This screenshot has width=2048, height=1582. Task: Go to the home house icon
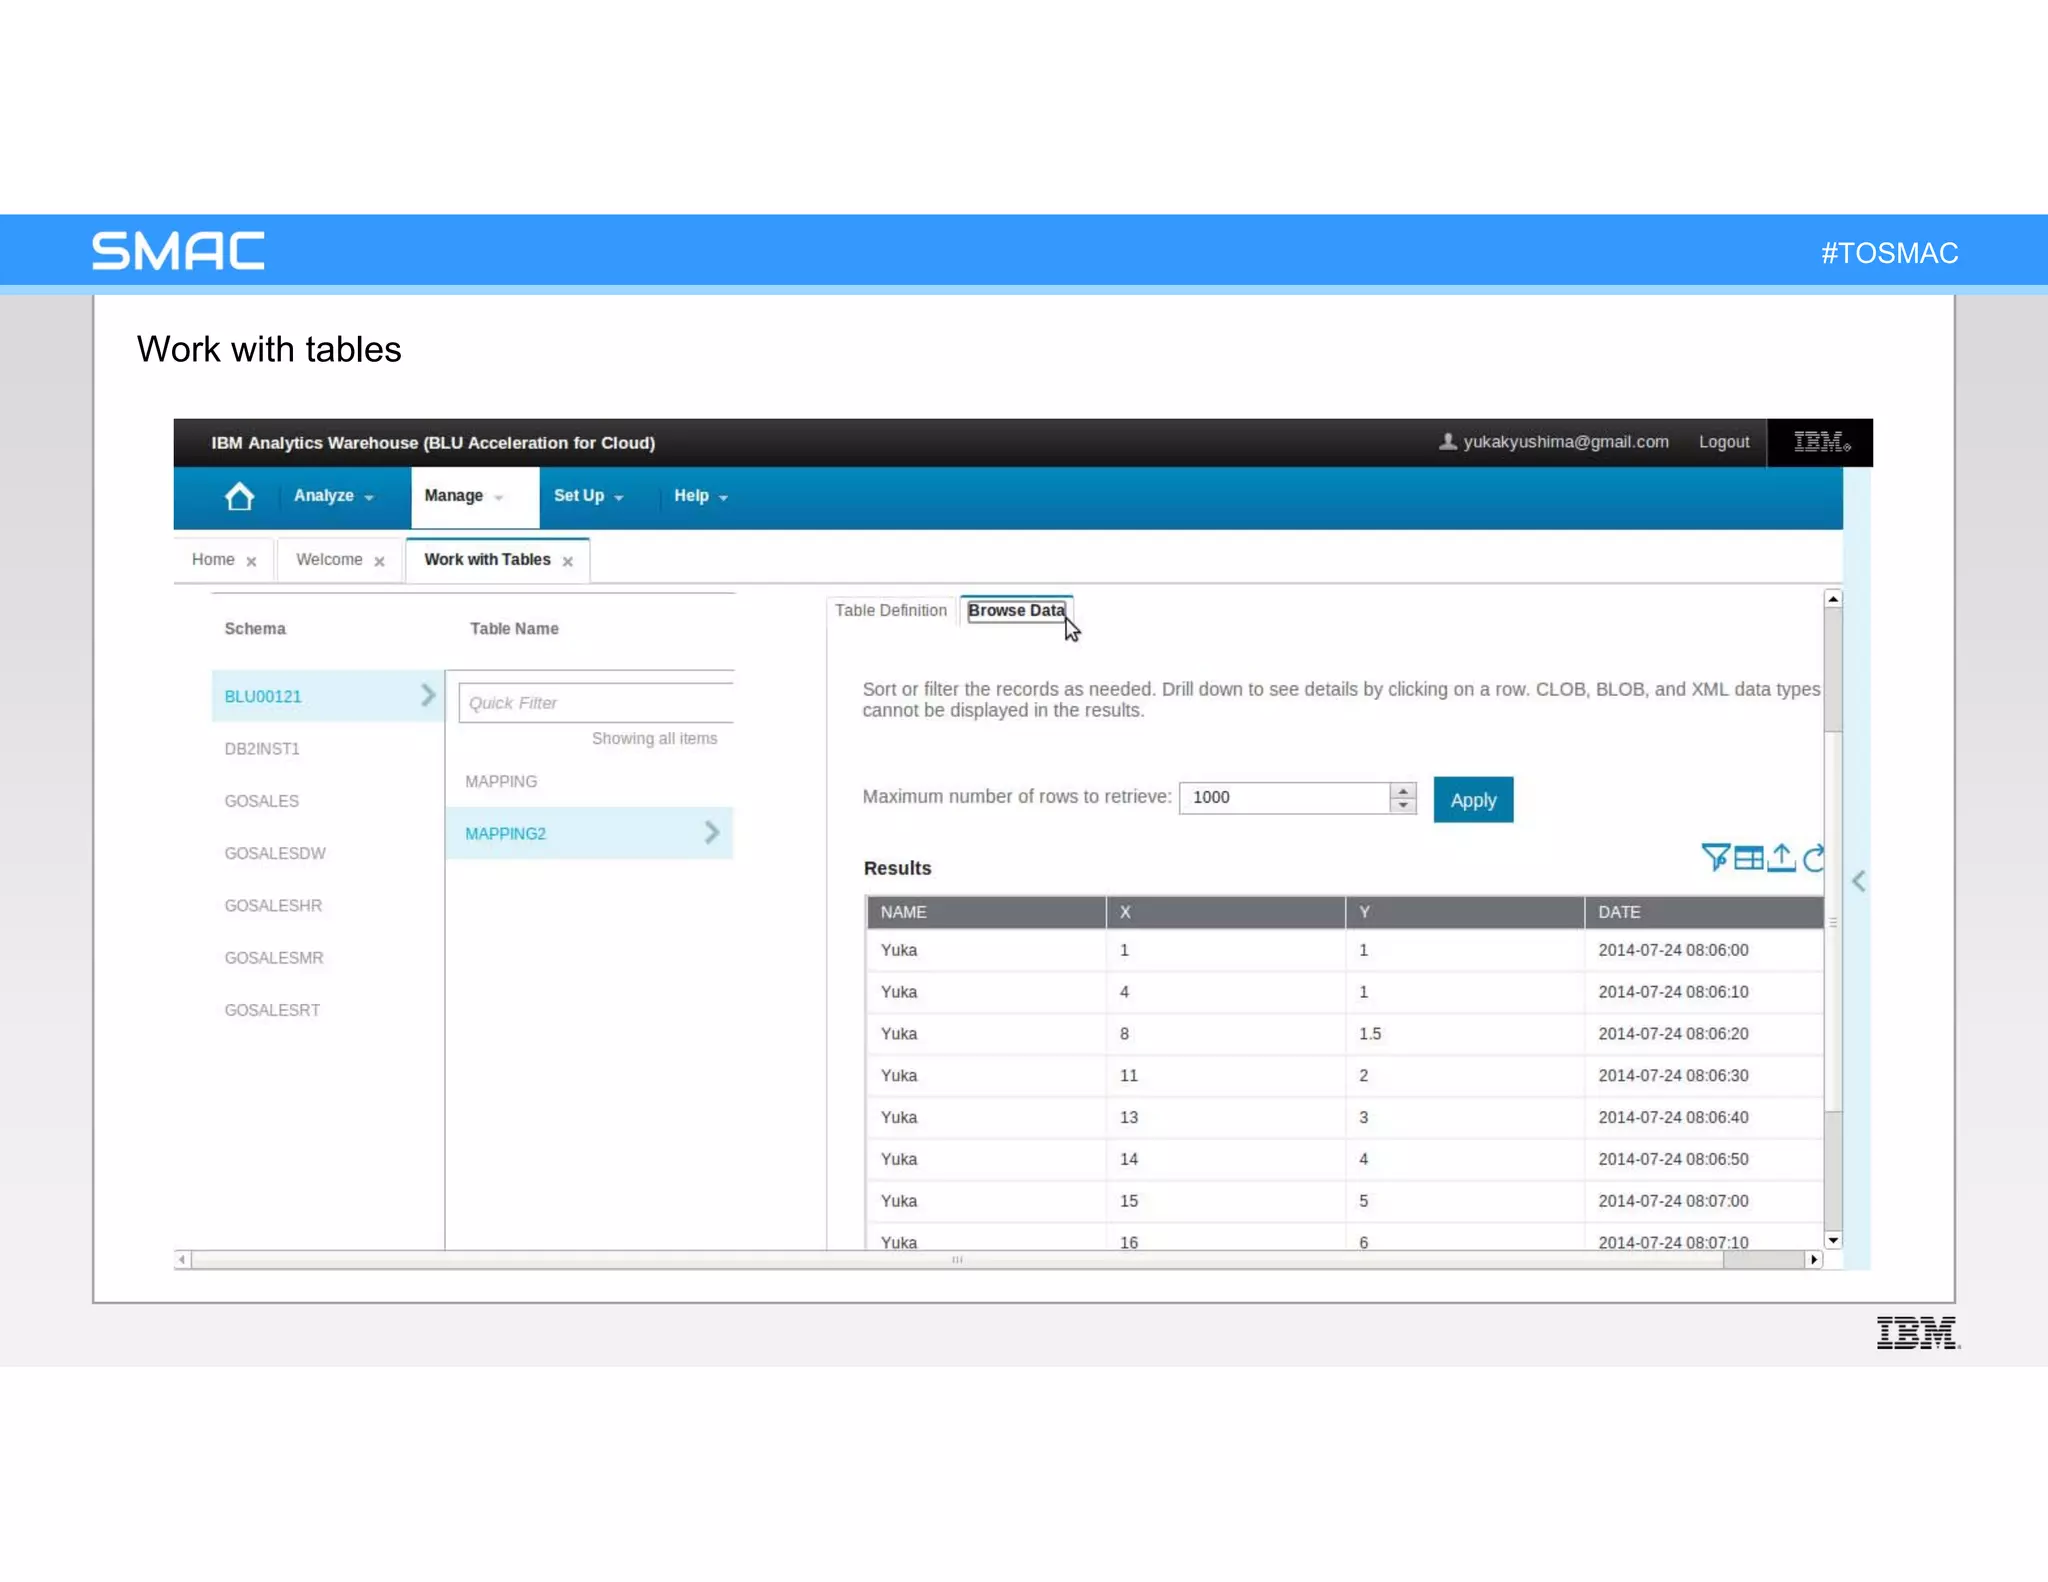coord(239,496)
